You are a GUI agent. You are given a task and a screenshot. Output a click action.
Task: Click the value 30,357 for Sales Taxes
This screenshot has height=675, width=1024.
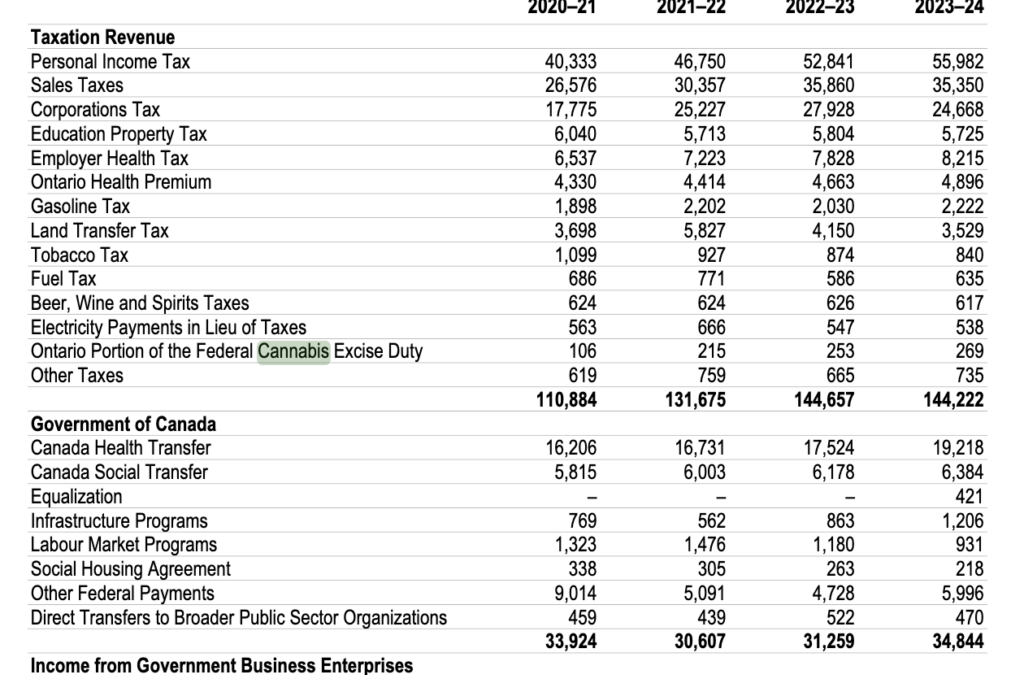pos(699,86)
